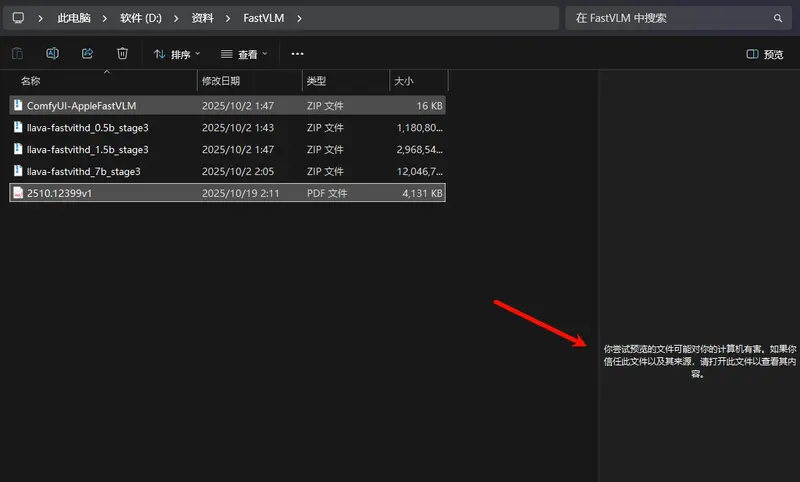
Task: Click the Rename icon in toolbar
Action: click(52, 54)
